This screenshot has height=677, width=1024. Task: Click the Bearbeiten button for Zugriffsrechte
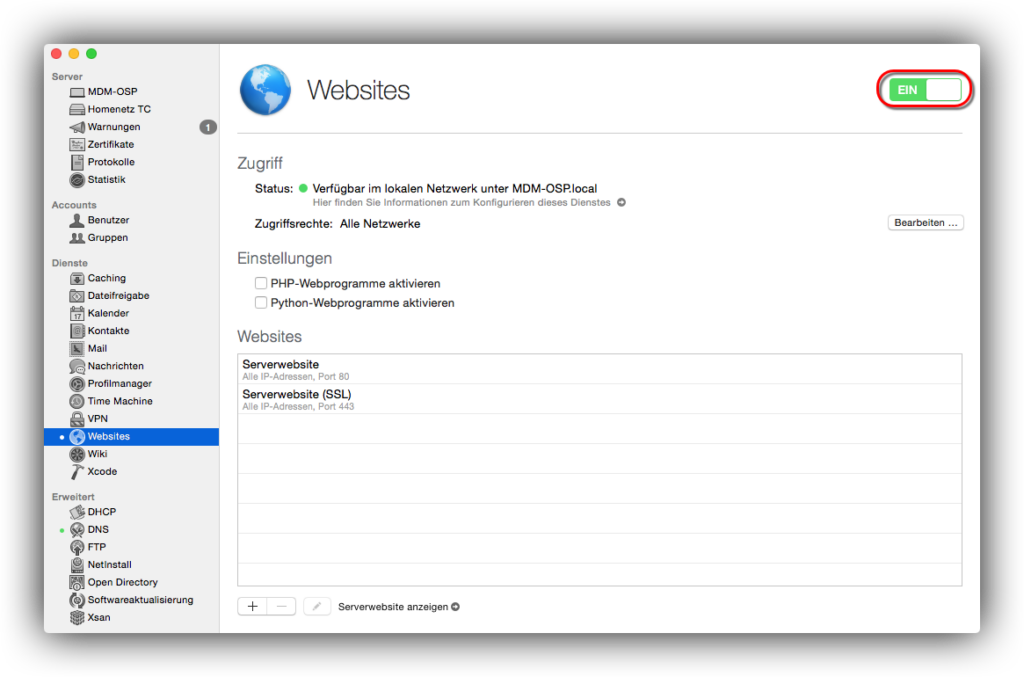(925, 223)
